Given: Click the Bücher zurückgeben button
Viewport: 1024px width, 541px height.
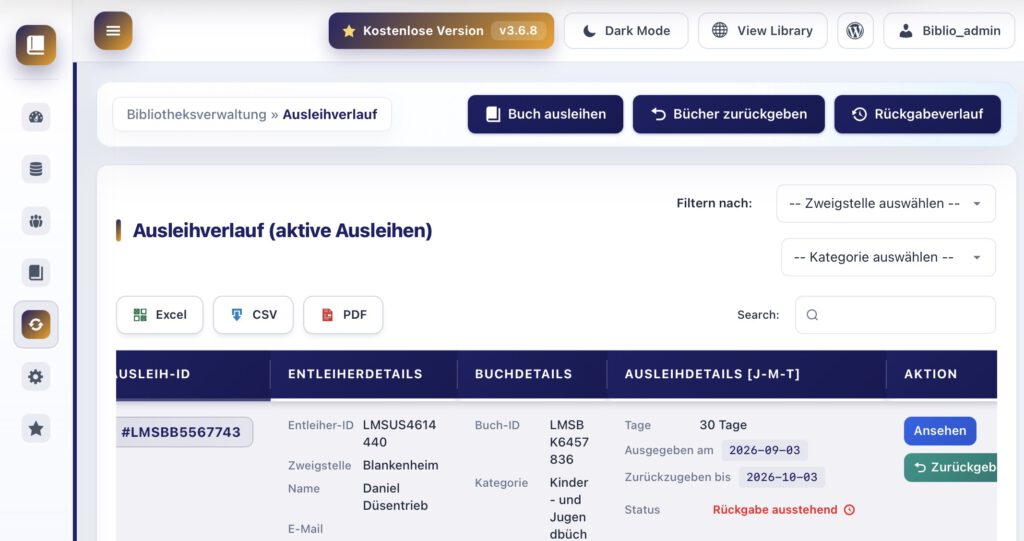Looking at the screenshot, I should coord(729,114).
